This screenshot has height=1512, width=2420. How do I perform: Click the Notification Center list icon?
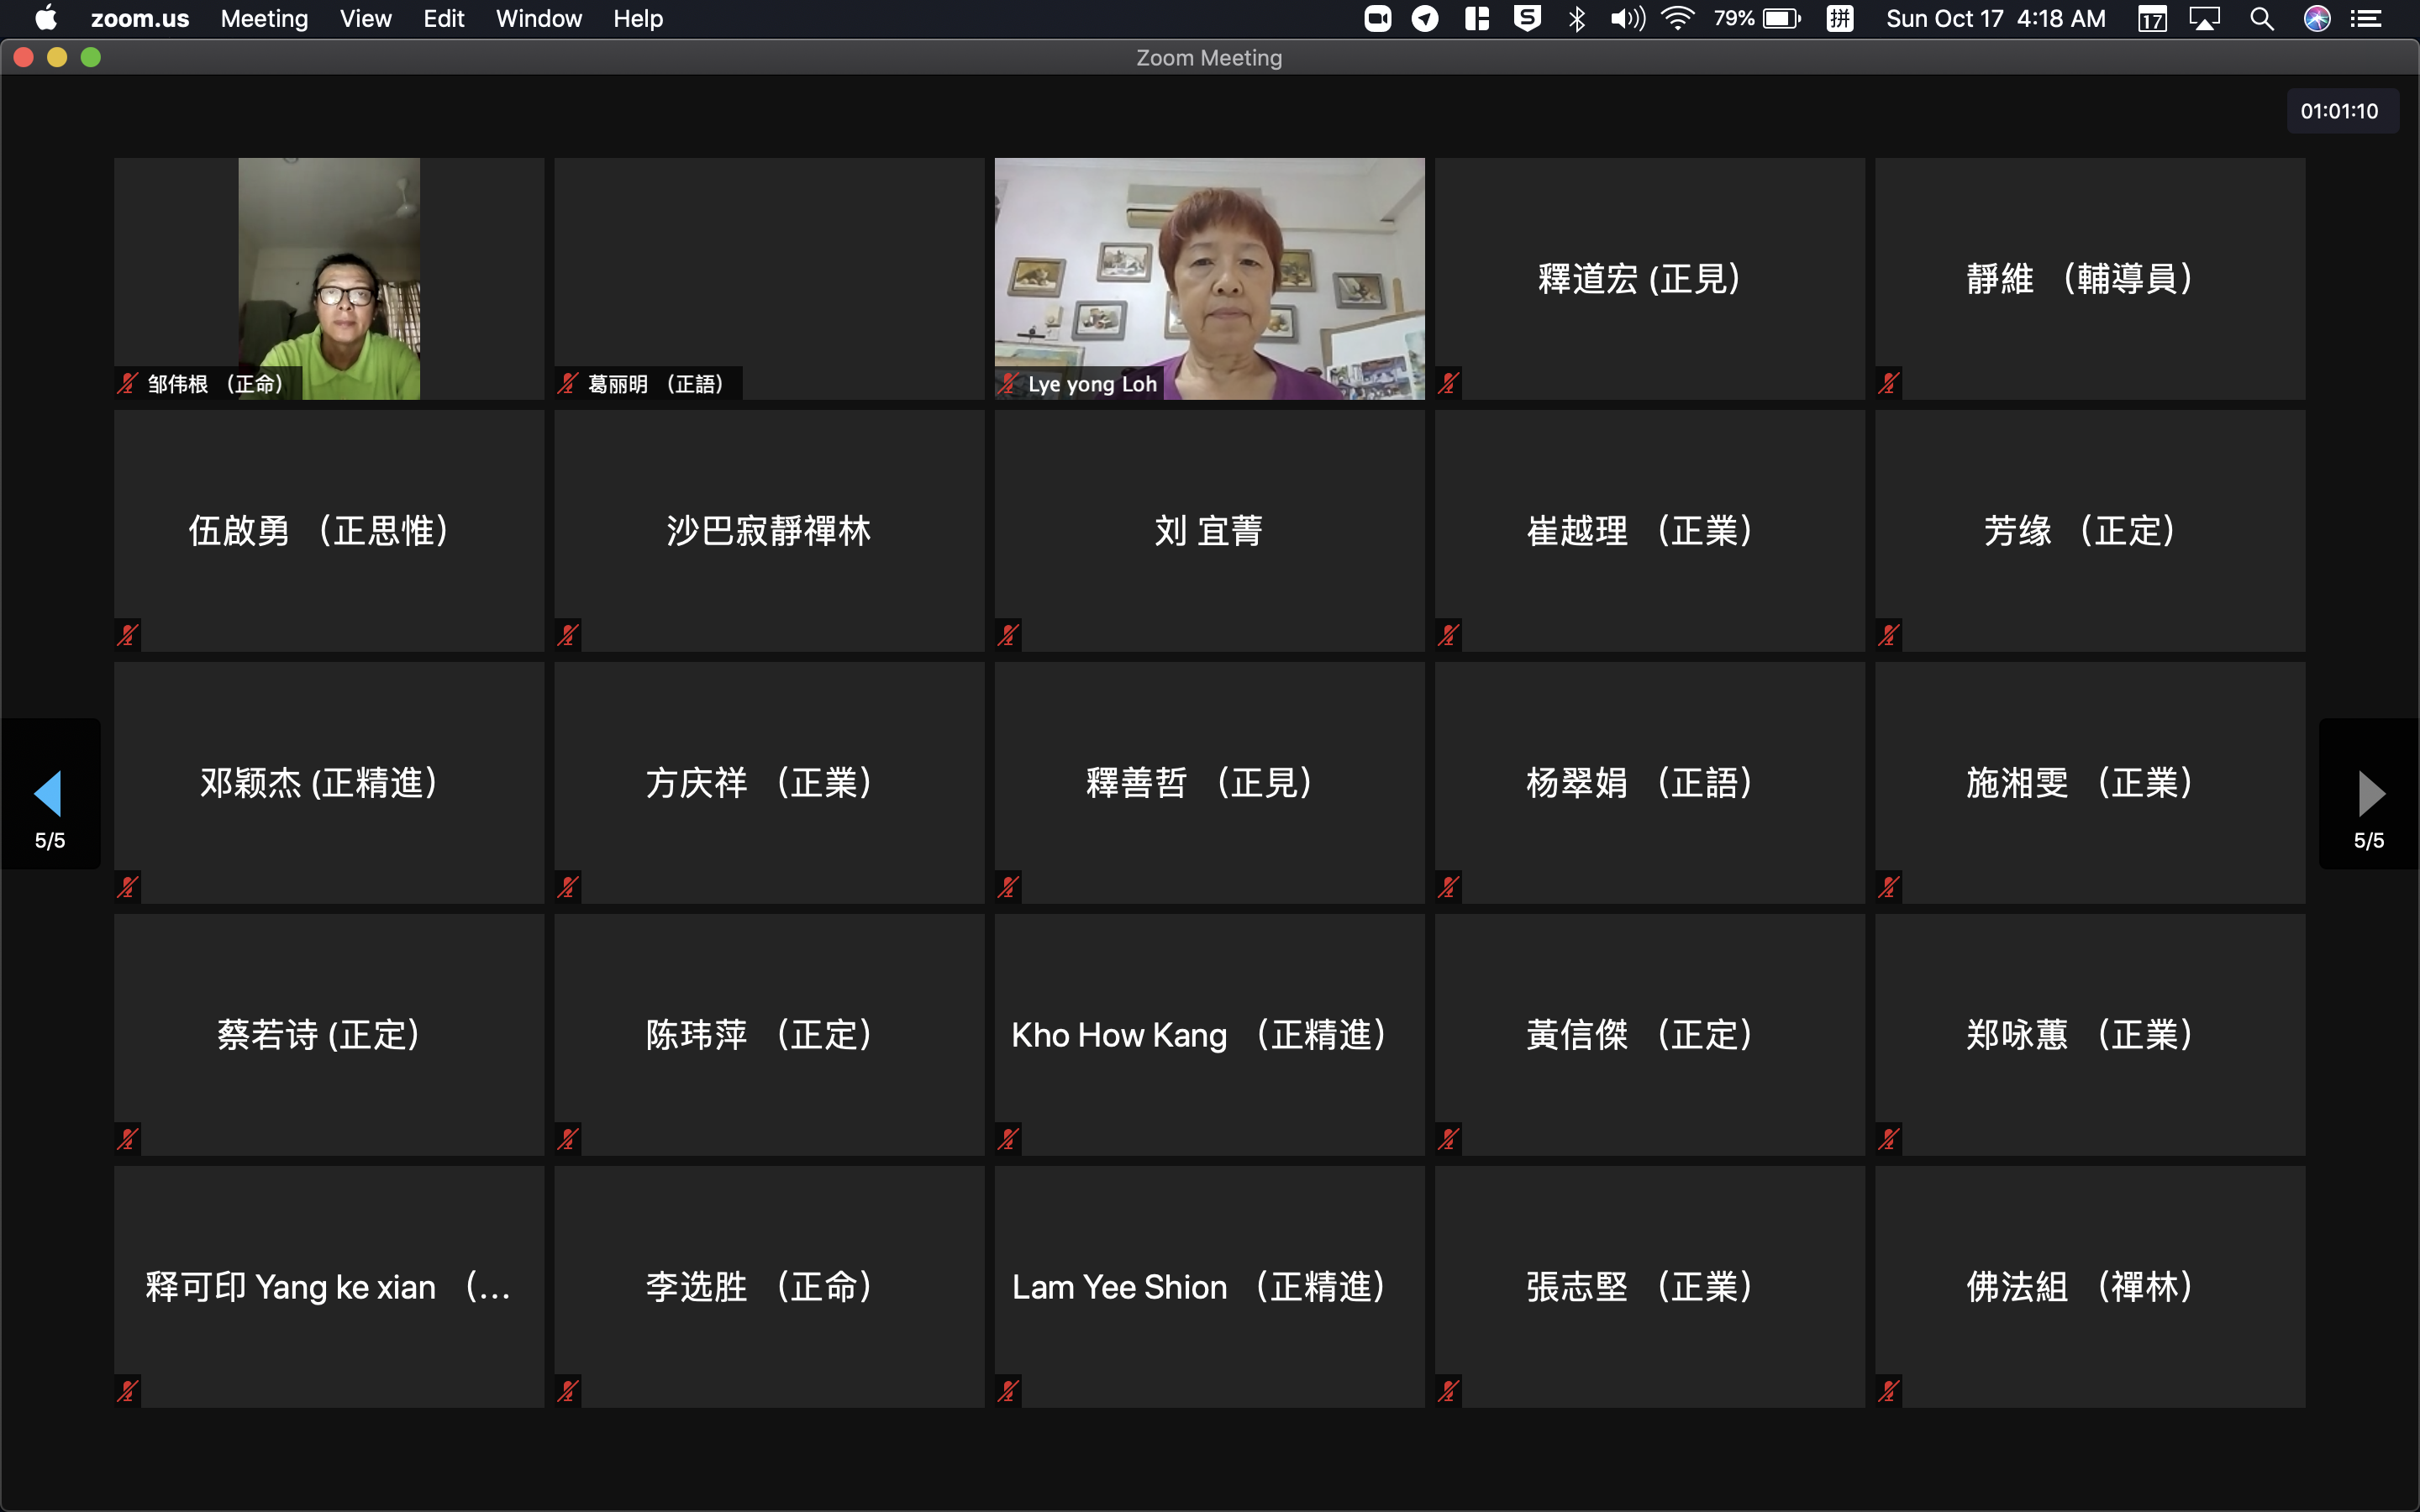[x=2366, y=19]
